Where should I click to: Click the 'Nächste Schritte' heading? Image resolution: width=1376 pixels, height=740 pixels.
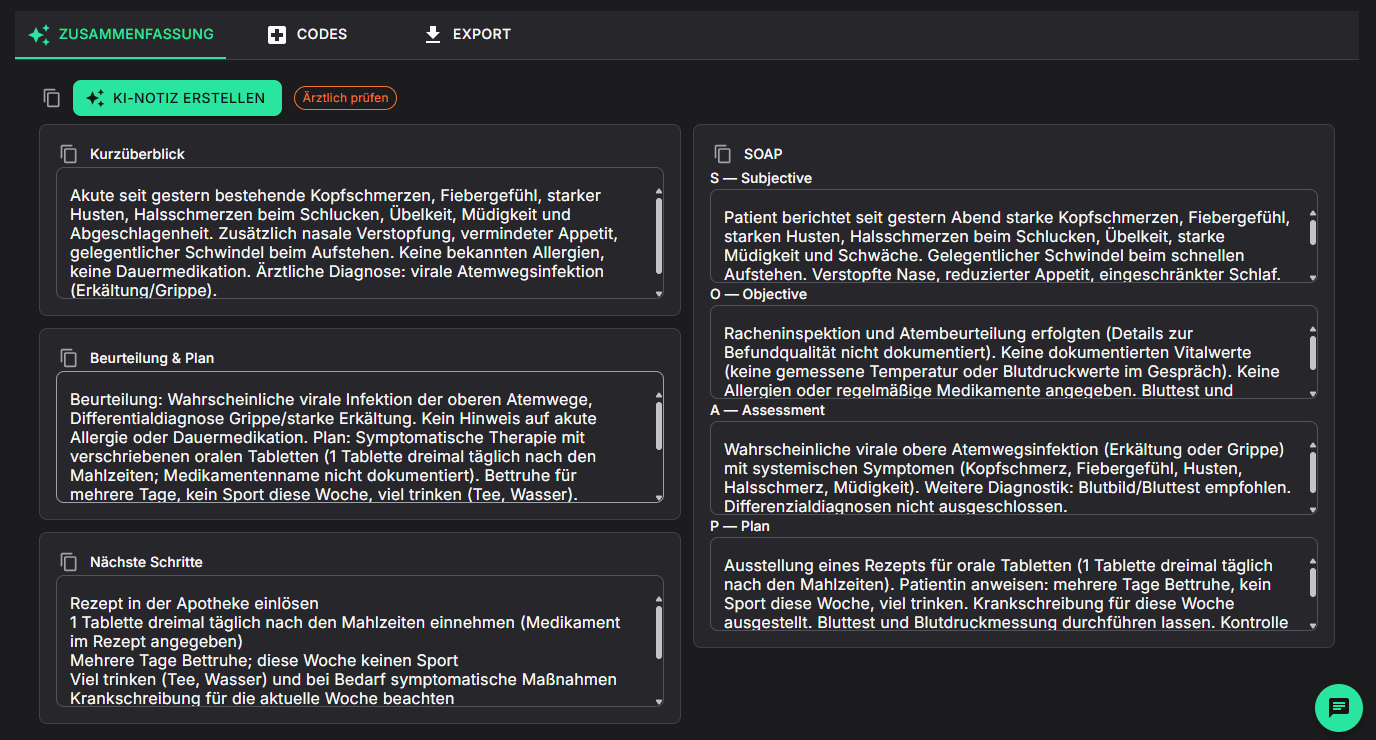pos(146,562)
